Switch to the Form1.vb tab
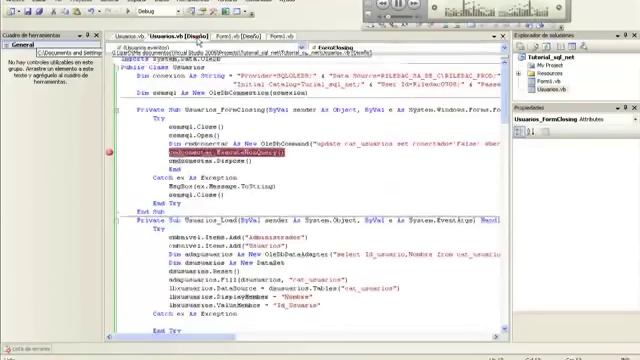This screenshot has width=640, height=360. click(x=282, y=36)
